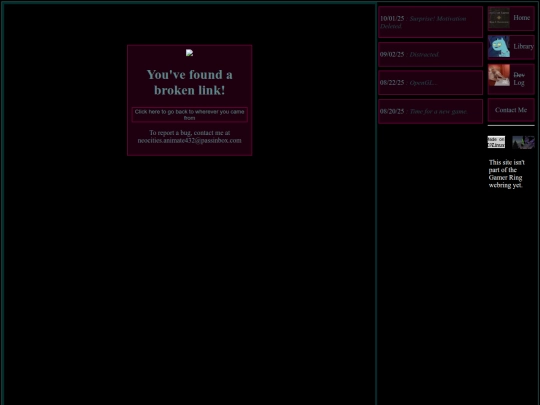Click the bug report email address
The image size is (540, 405).
[189, 141]
